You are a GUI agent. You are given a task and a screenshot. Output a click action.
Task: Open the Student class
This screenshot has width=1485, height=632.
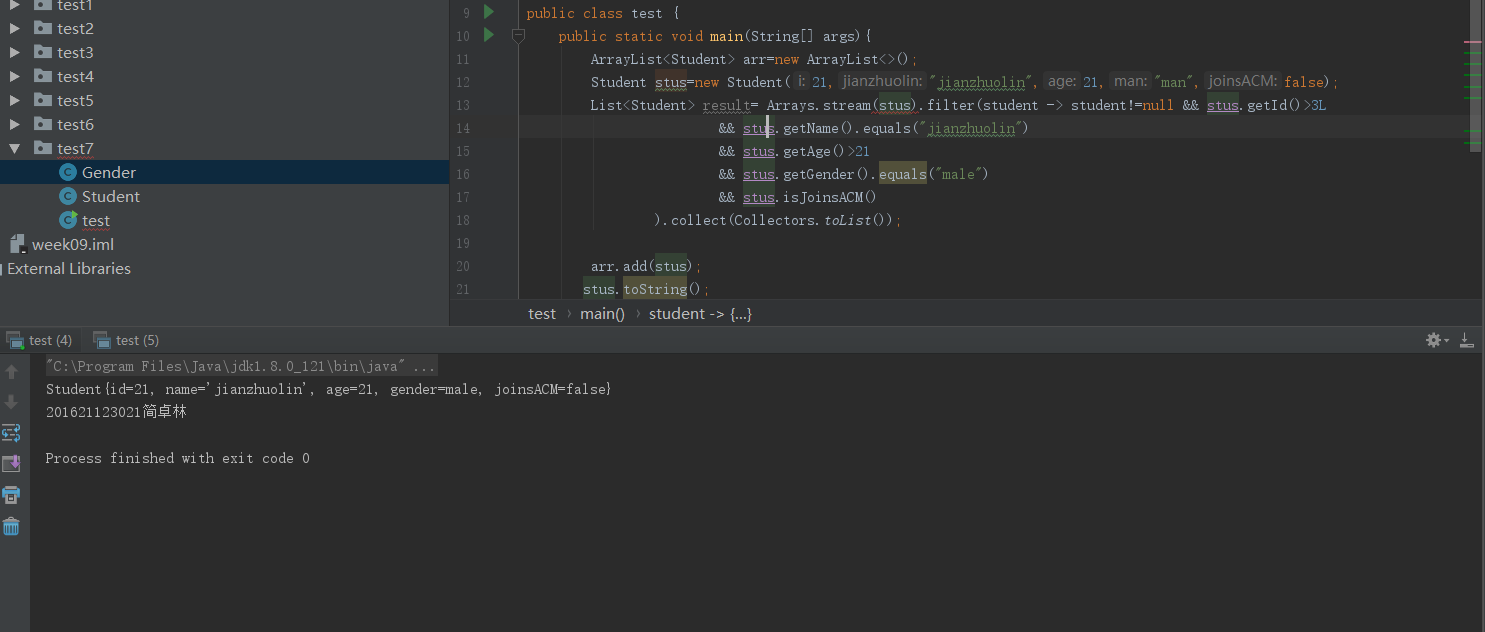click(x=111, y=196)
